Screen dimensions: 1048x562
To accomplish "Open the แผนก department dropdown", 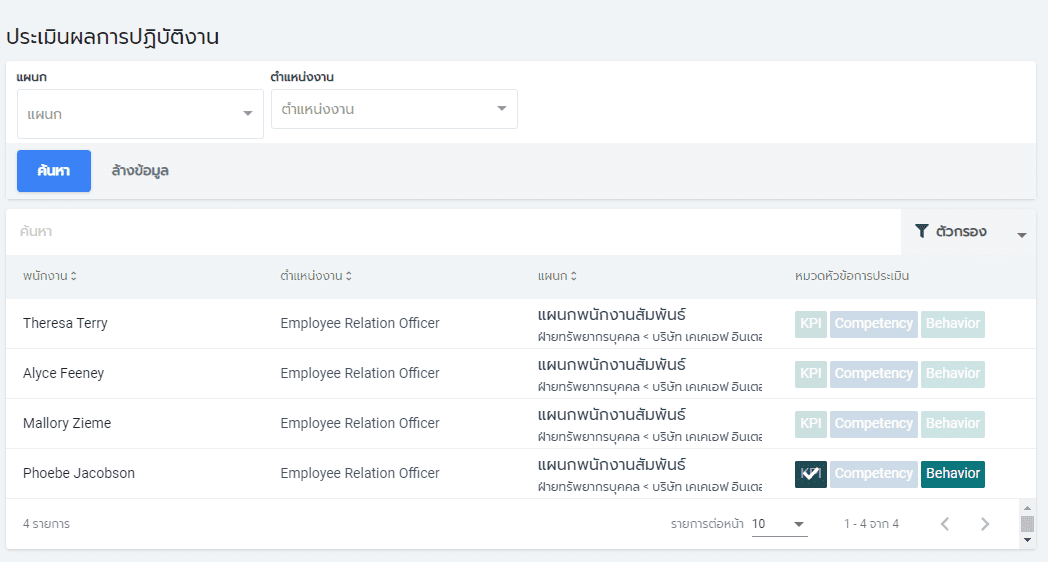I will (x=140, y=114).
